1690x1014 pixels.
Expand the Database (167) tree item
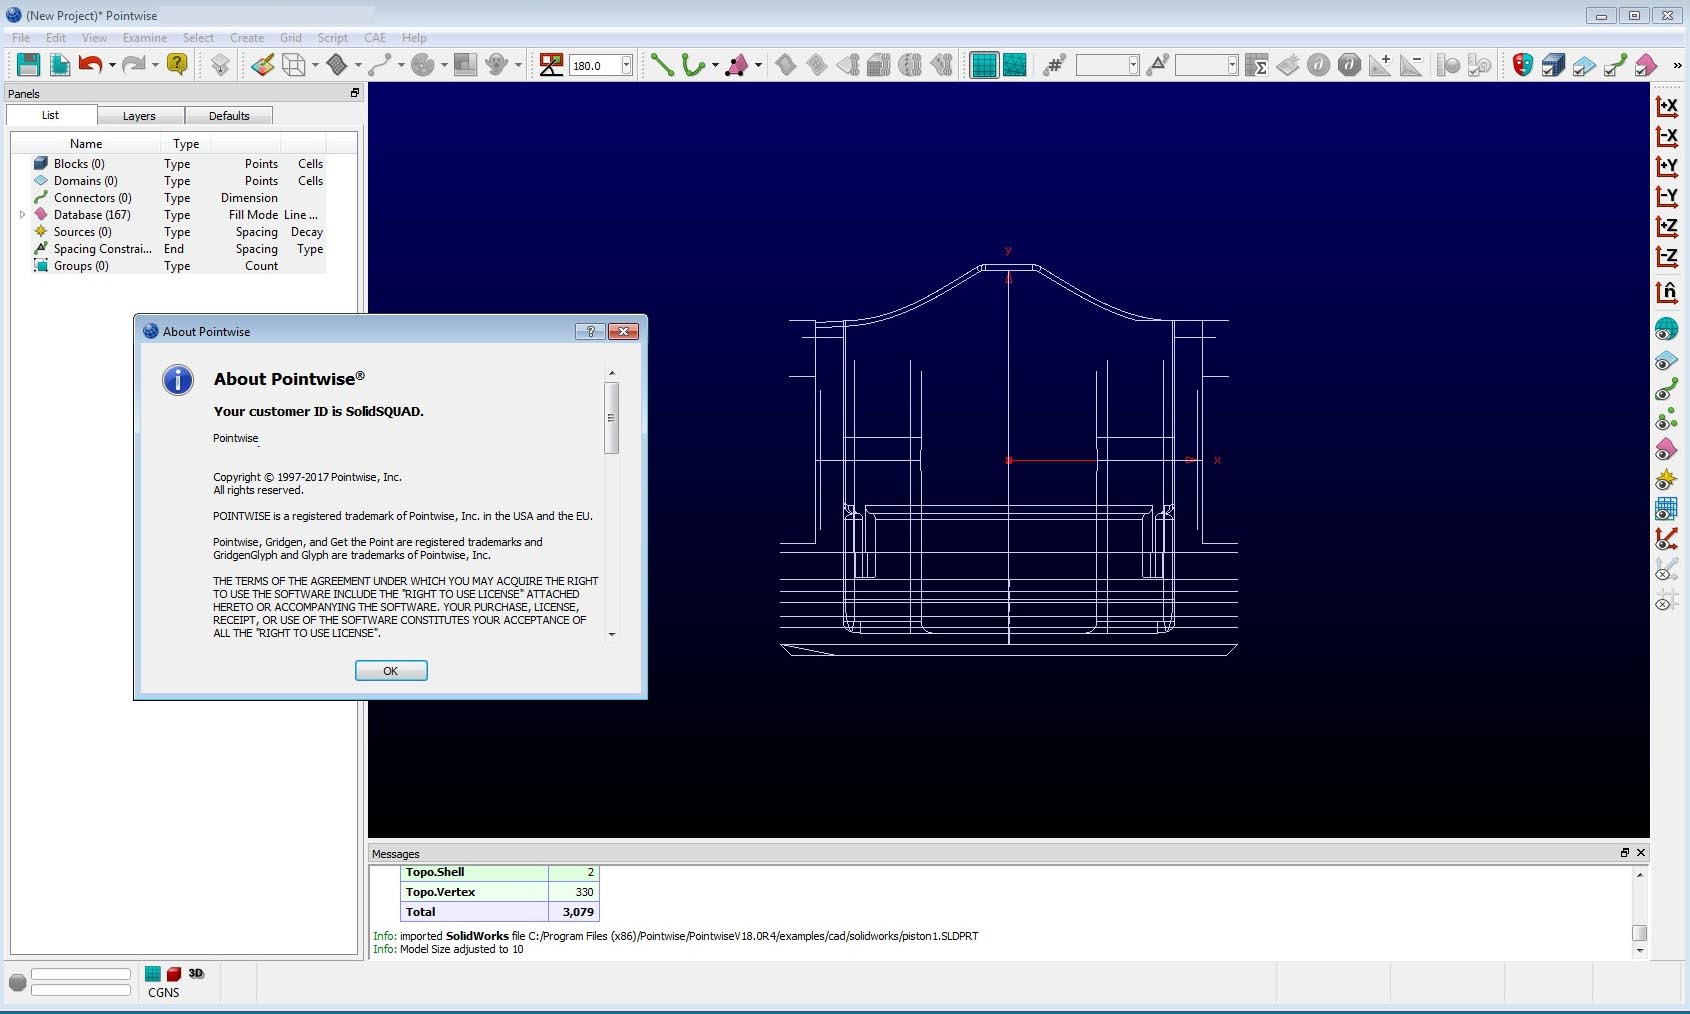(22, 215)
